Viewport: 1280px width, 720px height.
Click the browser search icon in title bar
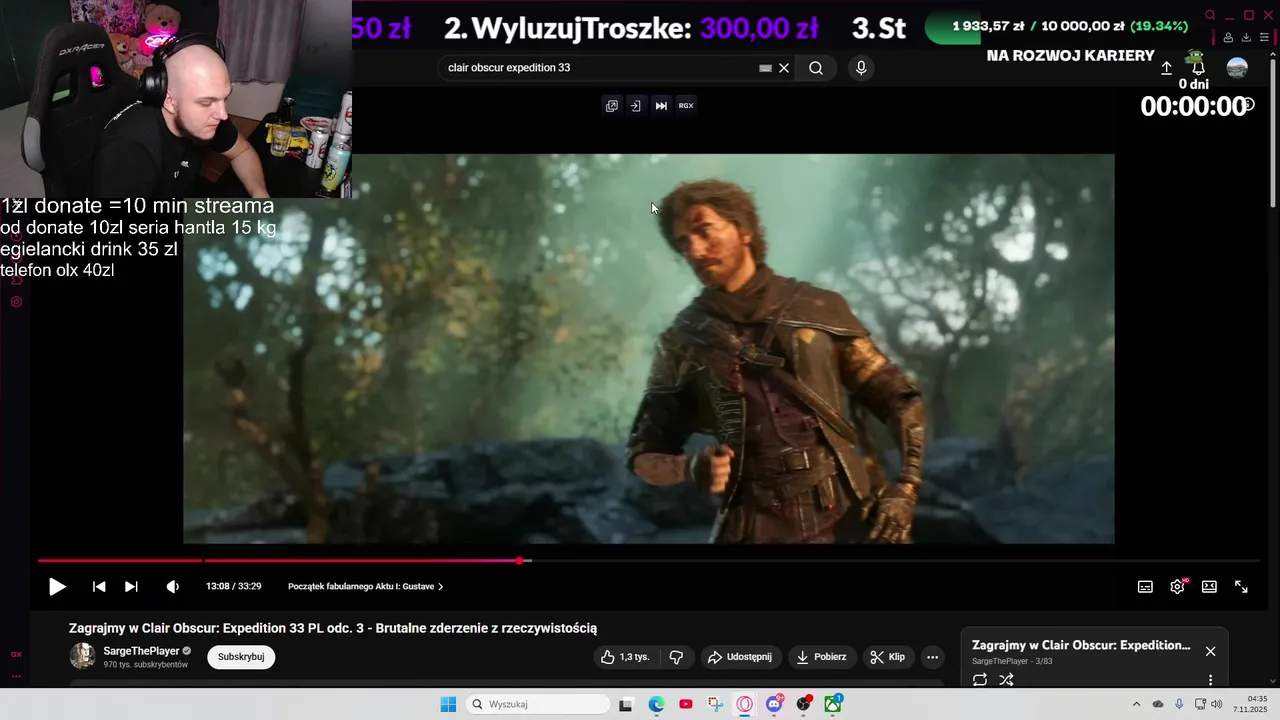[1210, 15]
